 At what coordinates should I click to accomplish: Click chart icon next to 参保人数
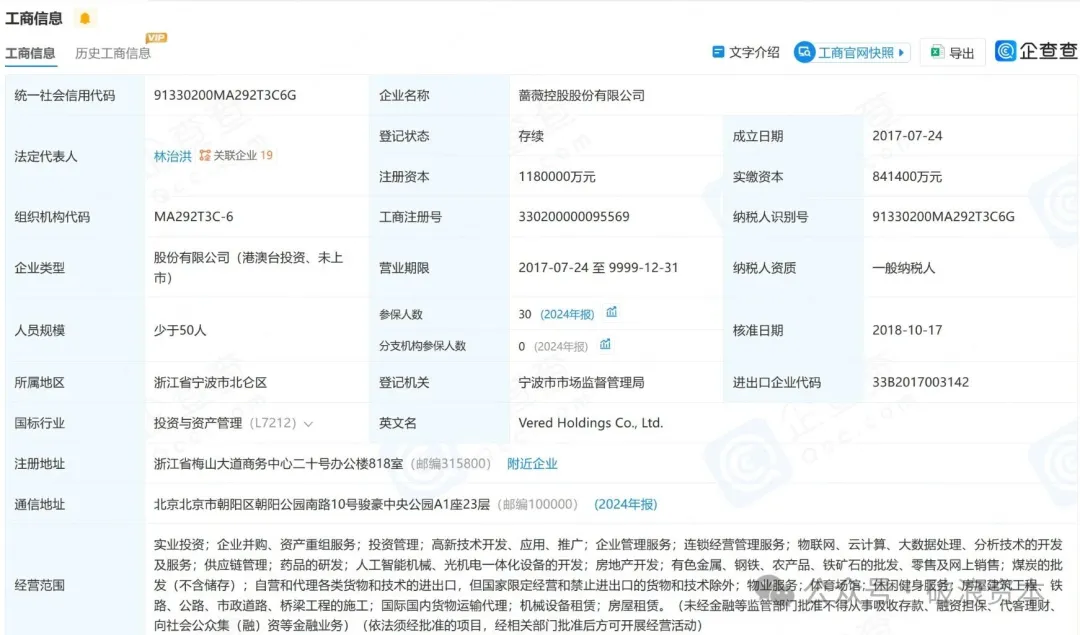tap(612, 313)
